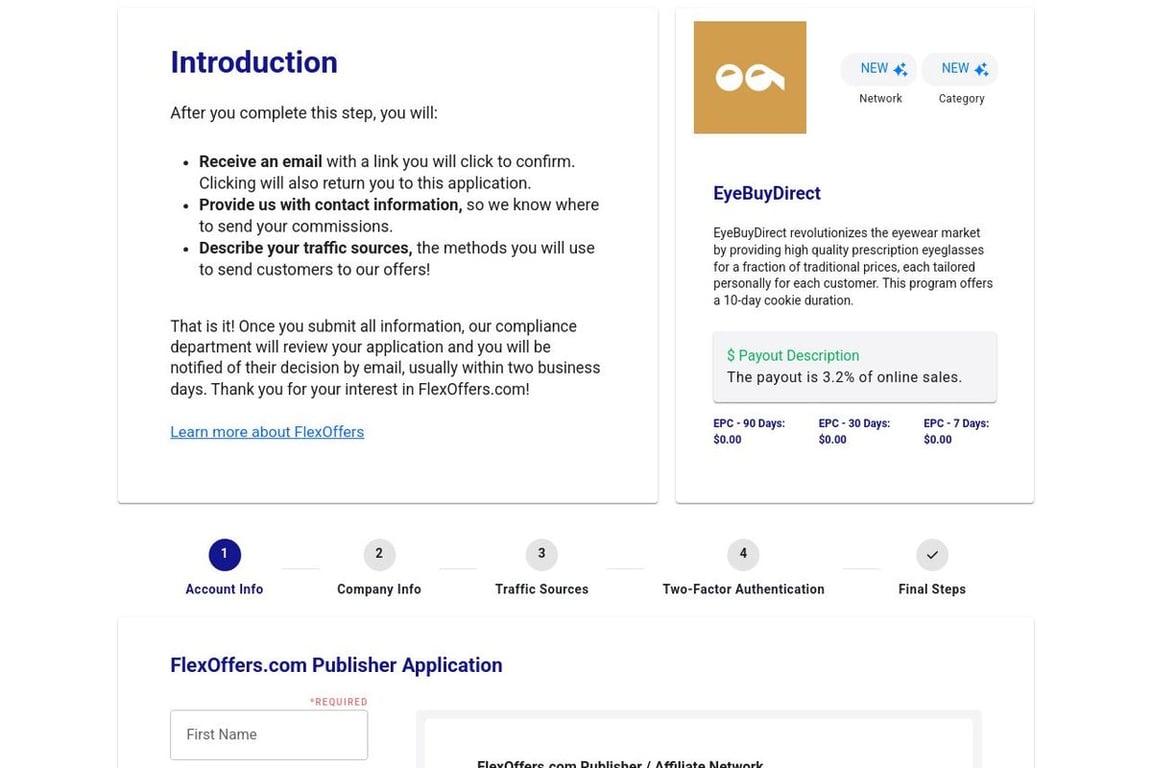Click the Two-Factor Authentication step label
Image resolution: width=1152 pixels, height=768 pixels.
click(743, 589)
